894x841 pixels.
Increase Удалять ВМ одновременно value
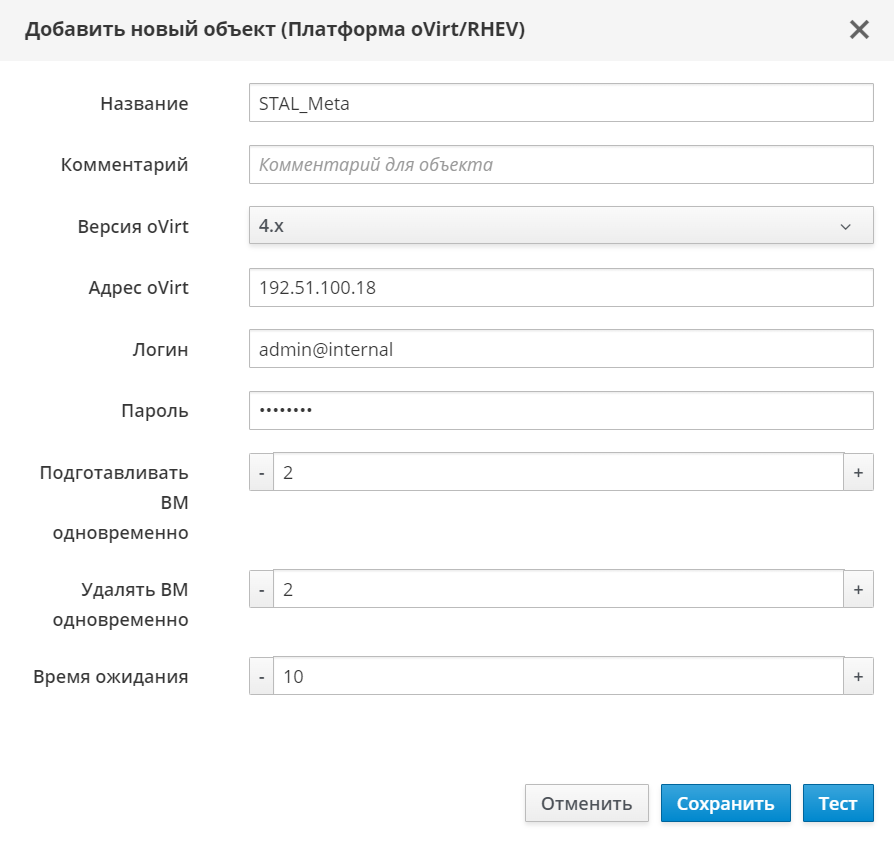pos(858,590)
